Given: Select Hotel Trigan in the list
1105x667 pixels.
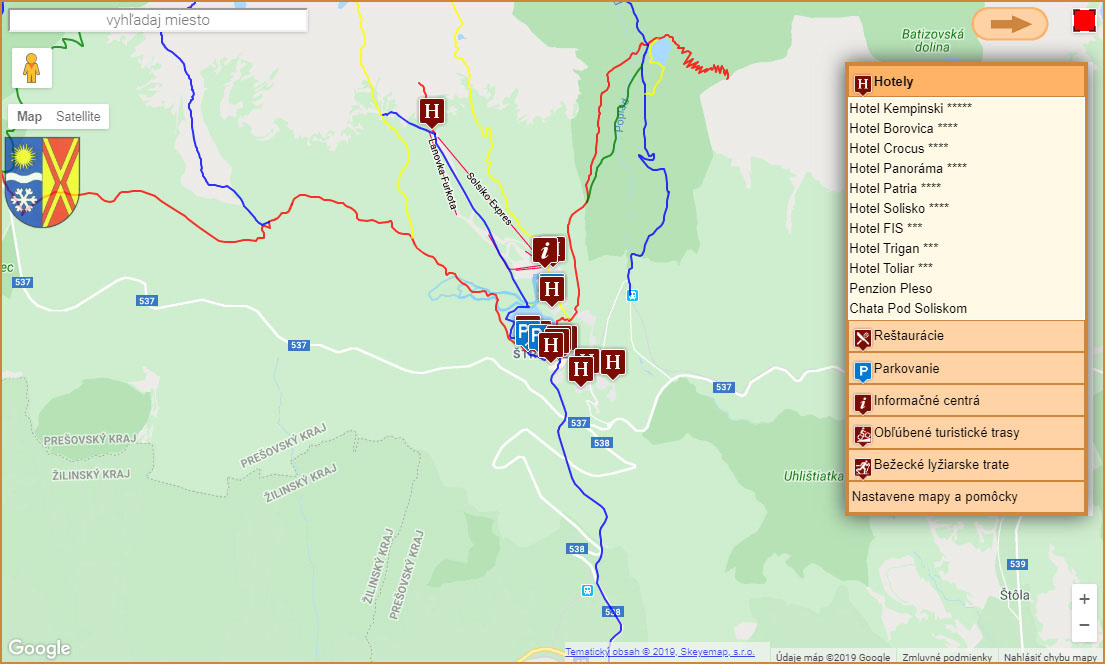Looking at the screenshot, I should [894, 248].
